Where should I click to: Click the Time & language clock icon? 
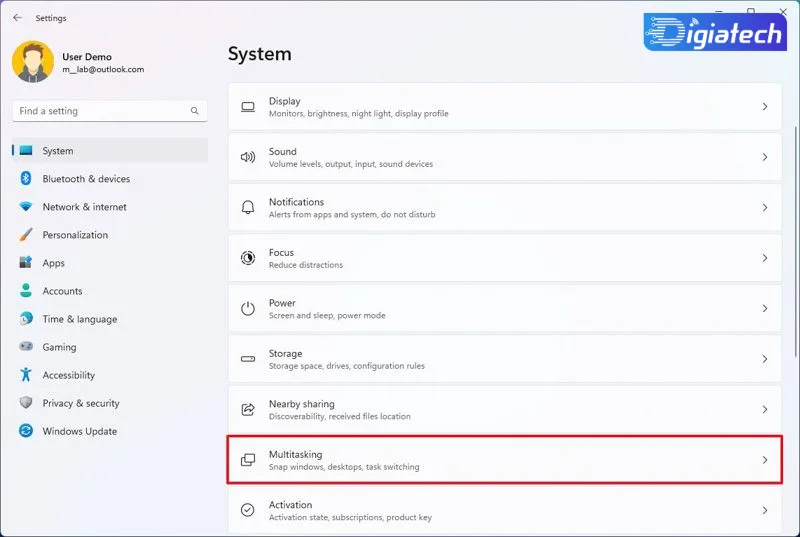[x=26, y=318]
